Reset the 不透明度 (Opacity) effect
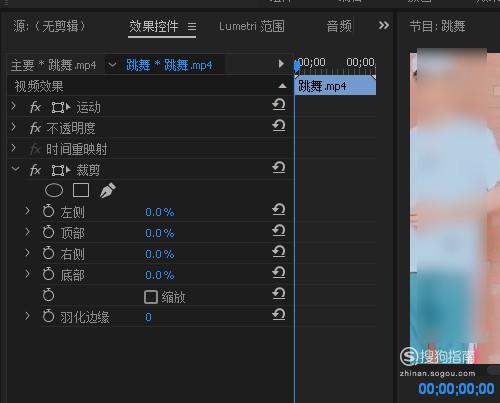The height and width of the screenshot is (403, 500). 279,126
